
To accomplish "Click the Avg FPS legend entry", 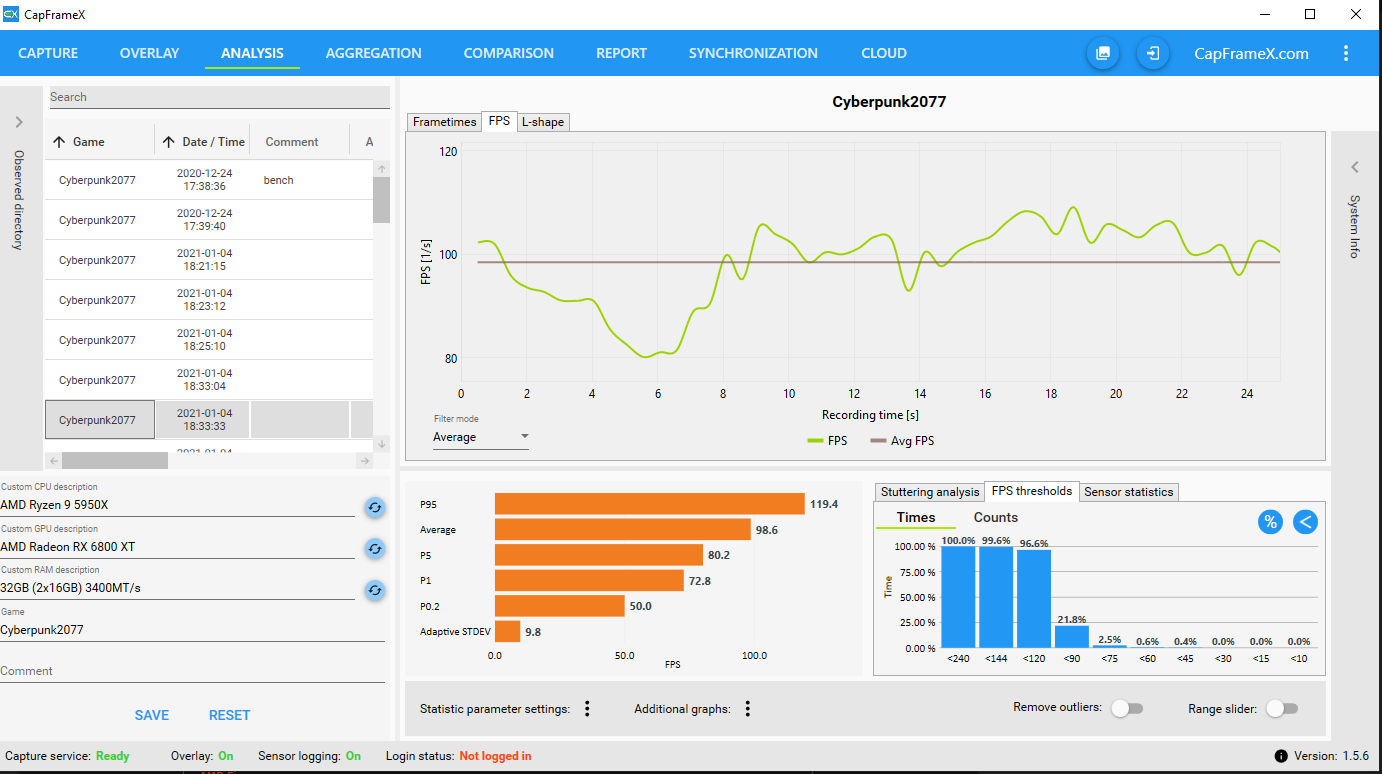I will click(x=902, y=441).
